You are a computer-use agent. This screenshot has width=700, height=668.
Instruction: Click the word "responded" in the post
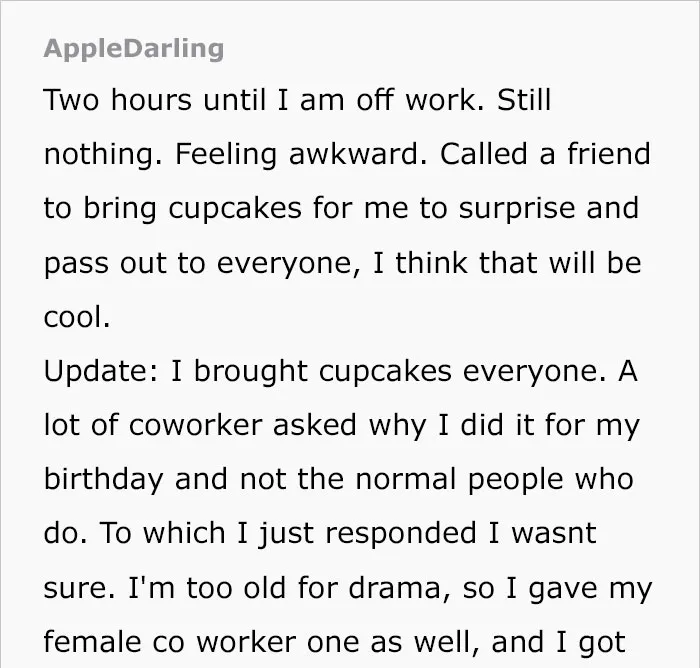point(401,534)
